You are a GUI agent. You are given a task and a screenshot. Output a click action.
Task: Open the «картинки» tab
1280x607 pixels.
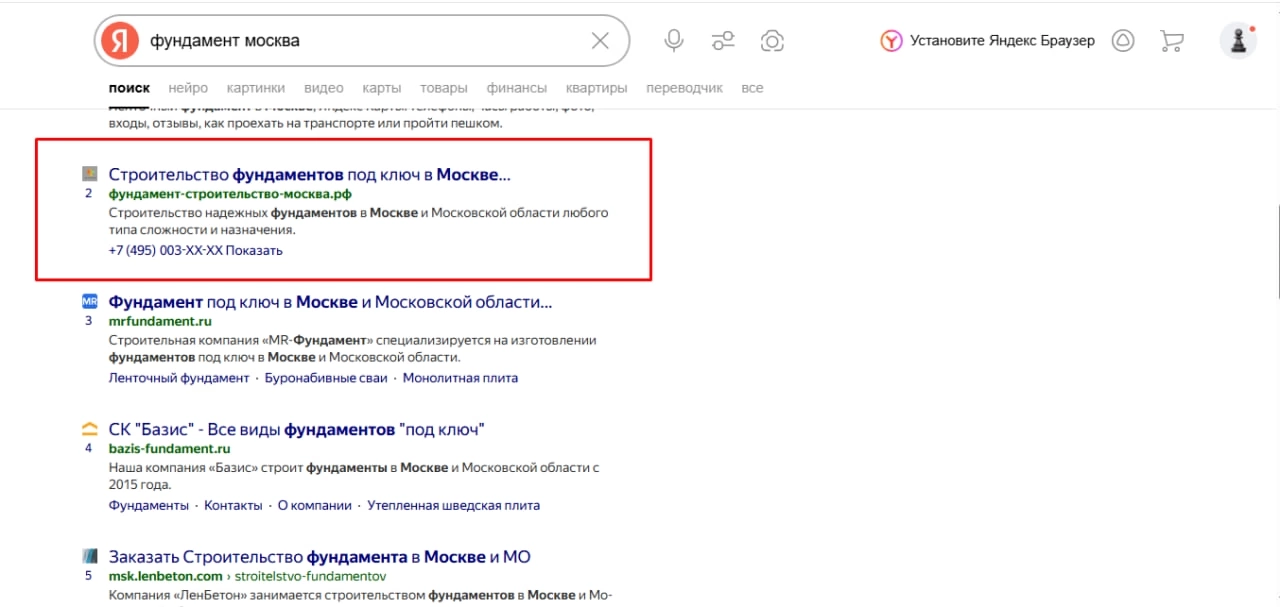click(256, 88)
